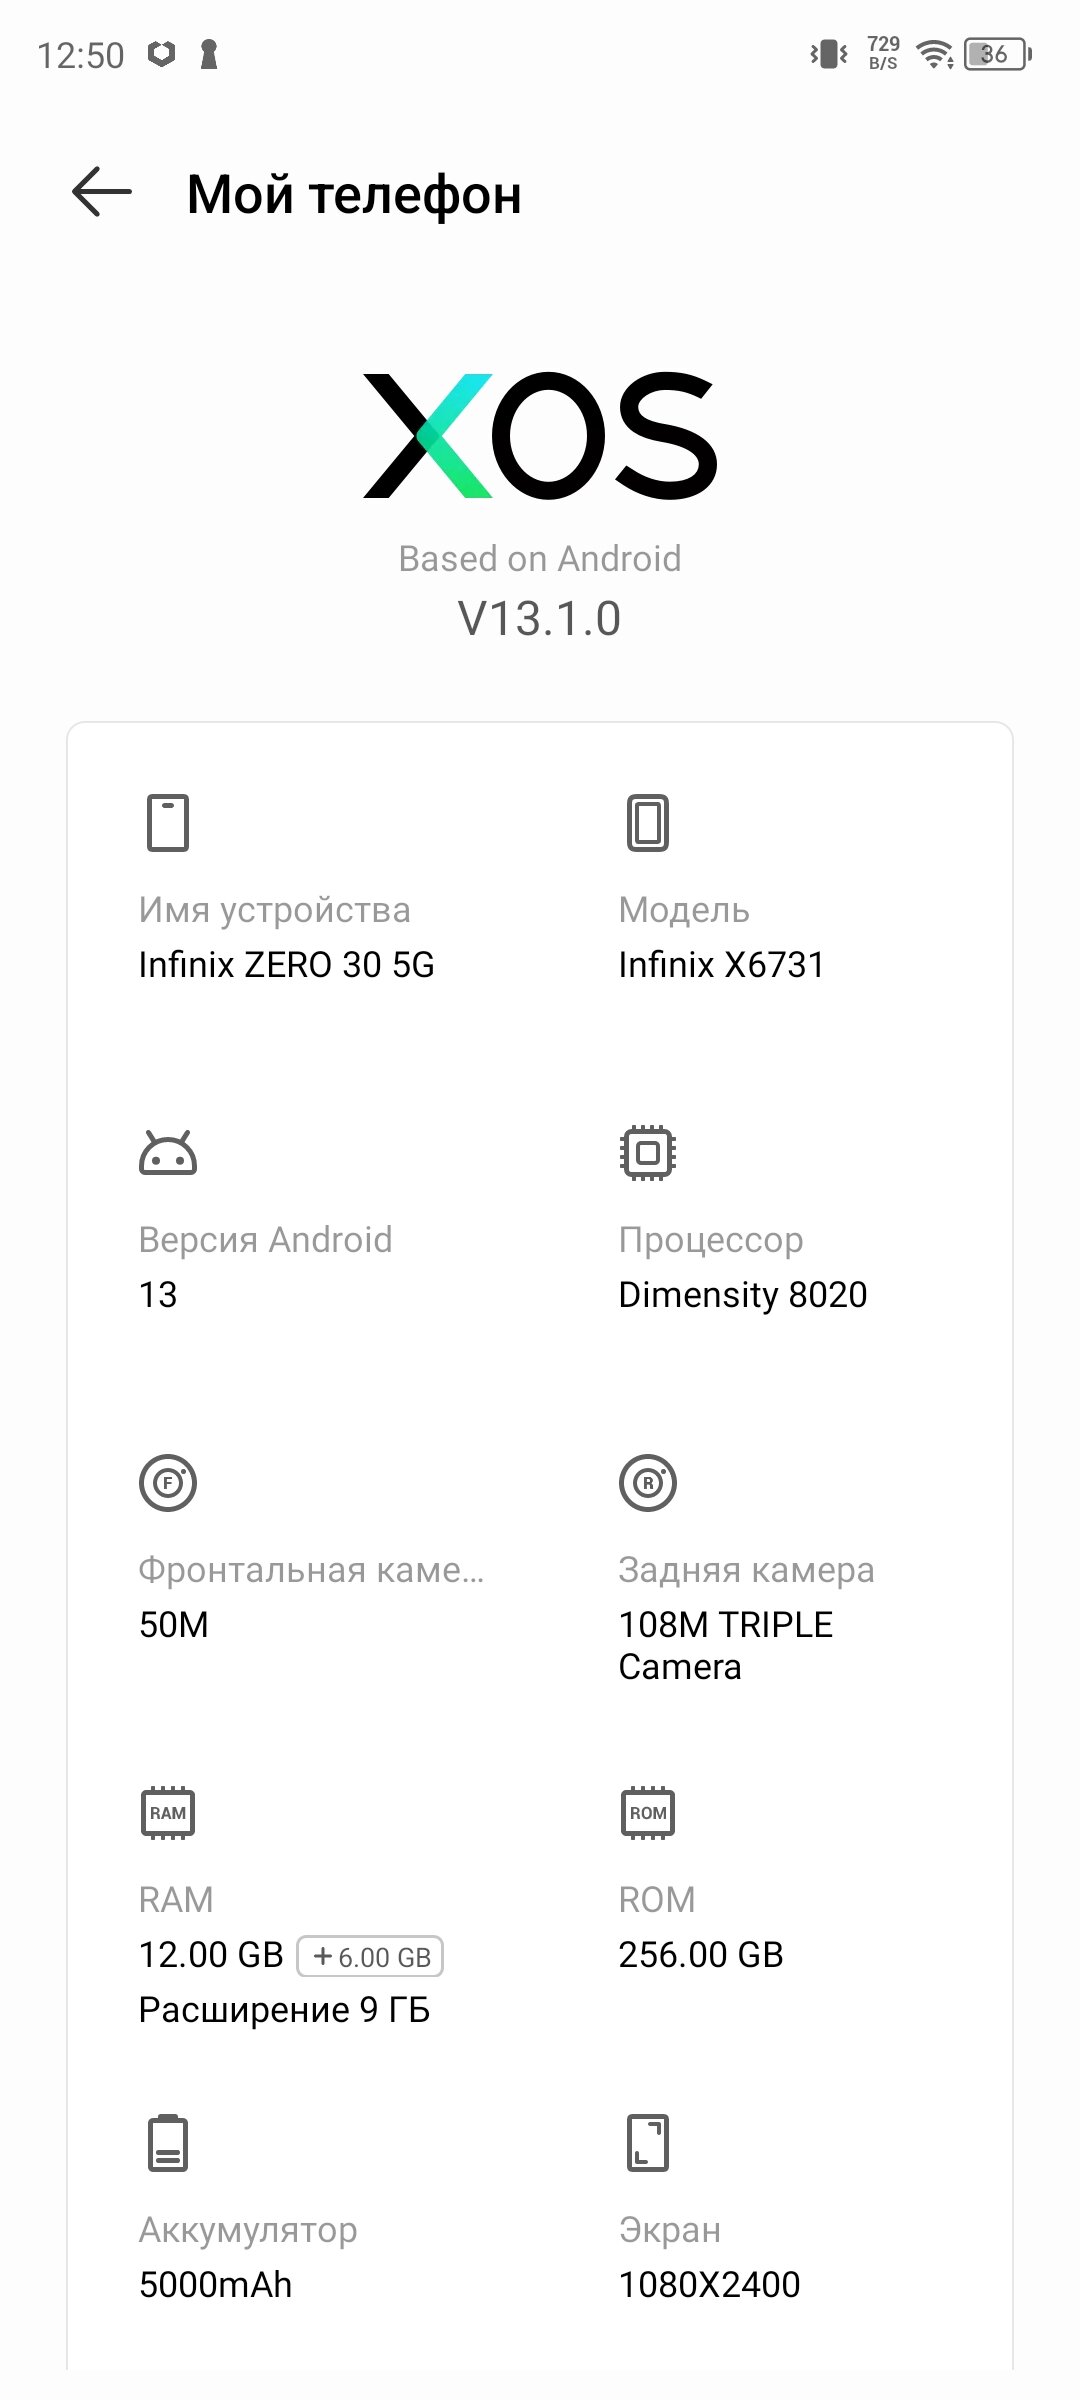Viewport: 1080px width, 2400px height.
Task: Tap the front camera F icon
Action: [168, 1483]
